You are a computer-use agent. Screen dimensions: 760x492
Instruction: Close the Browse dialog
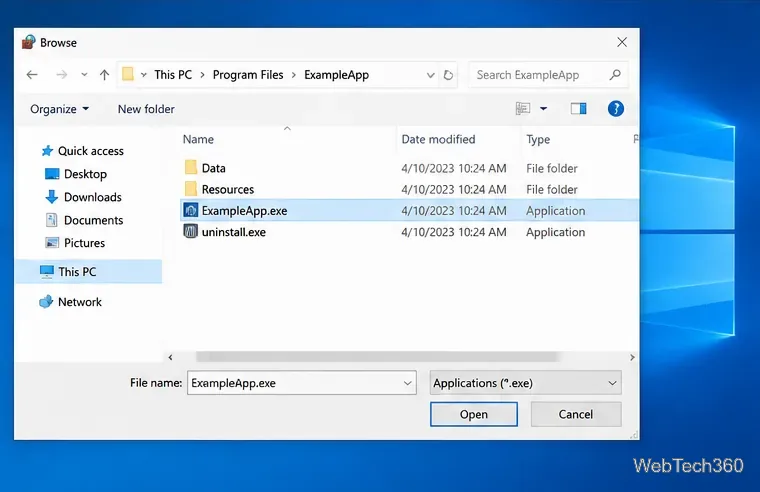pos(622,42)
